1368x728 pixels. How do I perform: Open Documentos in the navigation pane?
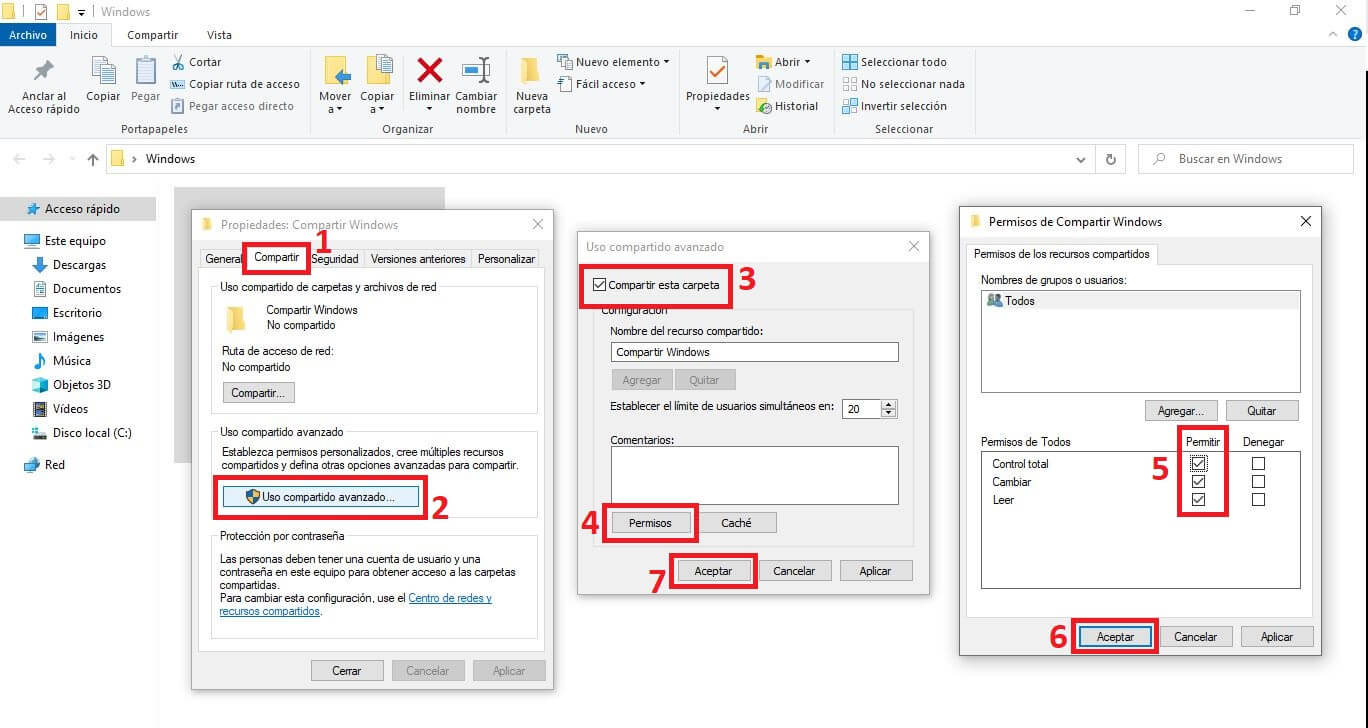(x=76, y=289)
